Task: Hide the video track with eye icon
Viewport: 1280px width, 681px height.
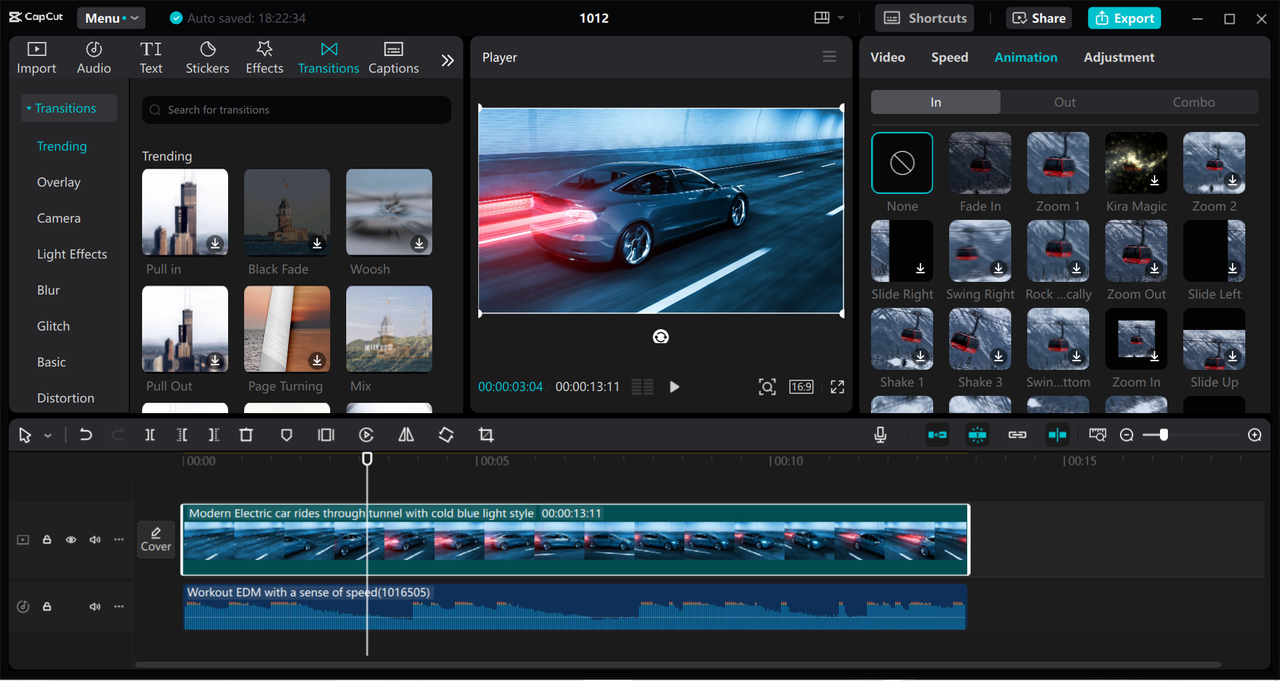Action: [71, 540]
